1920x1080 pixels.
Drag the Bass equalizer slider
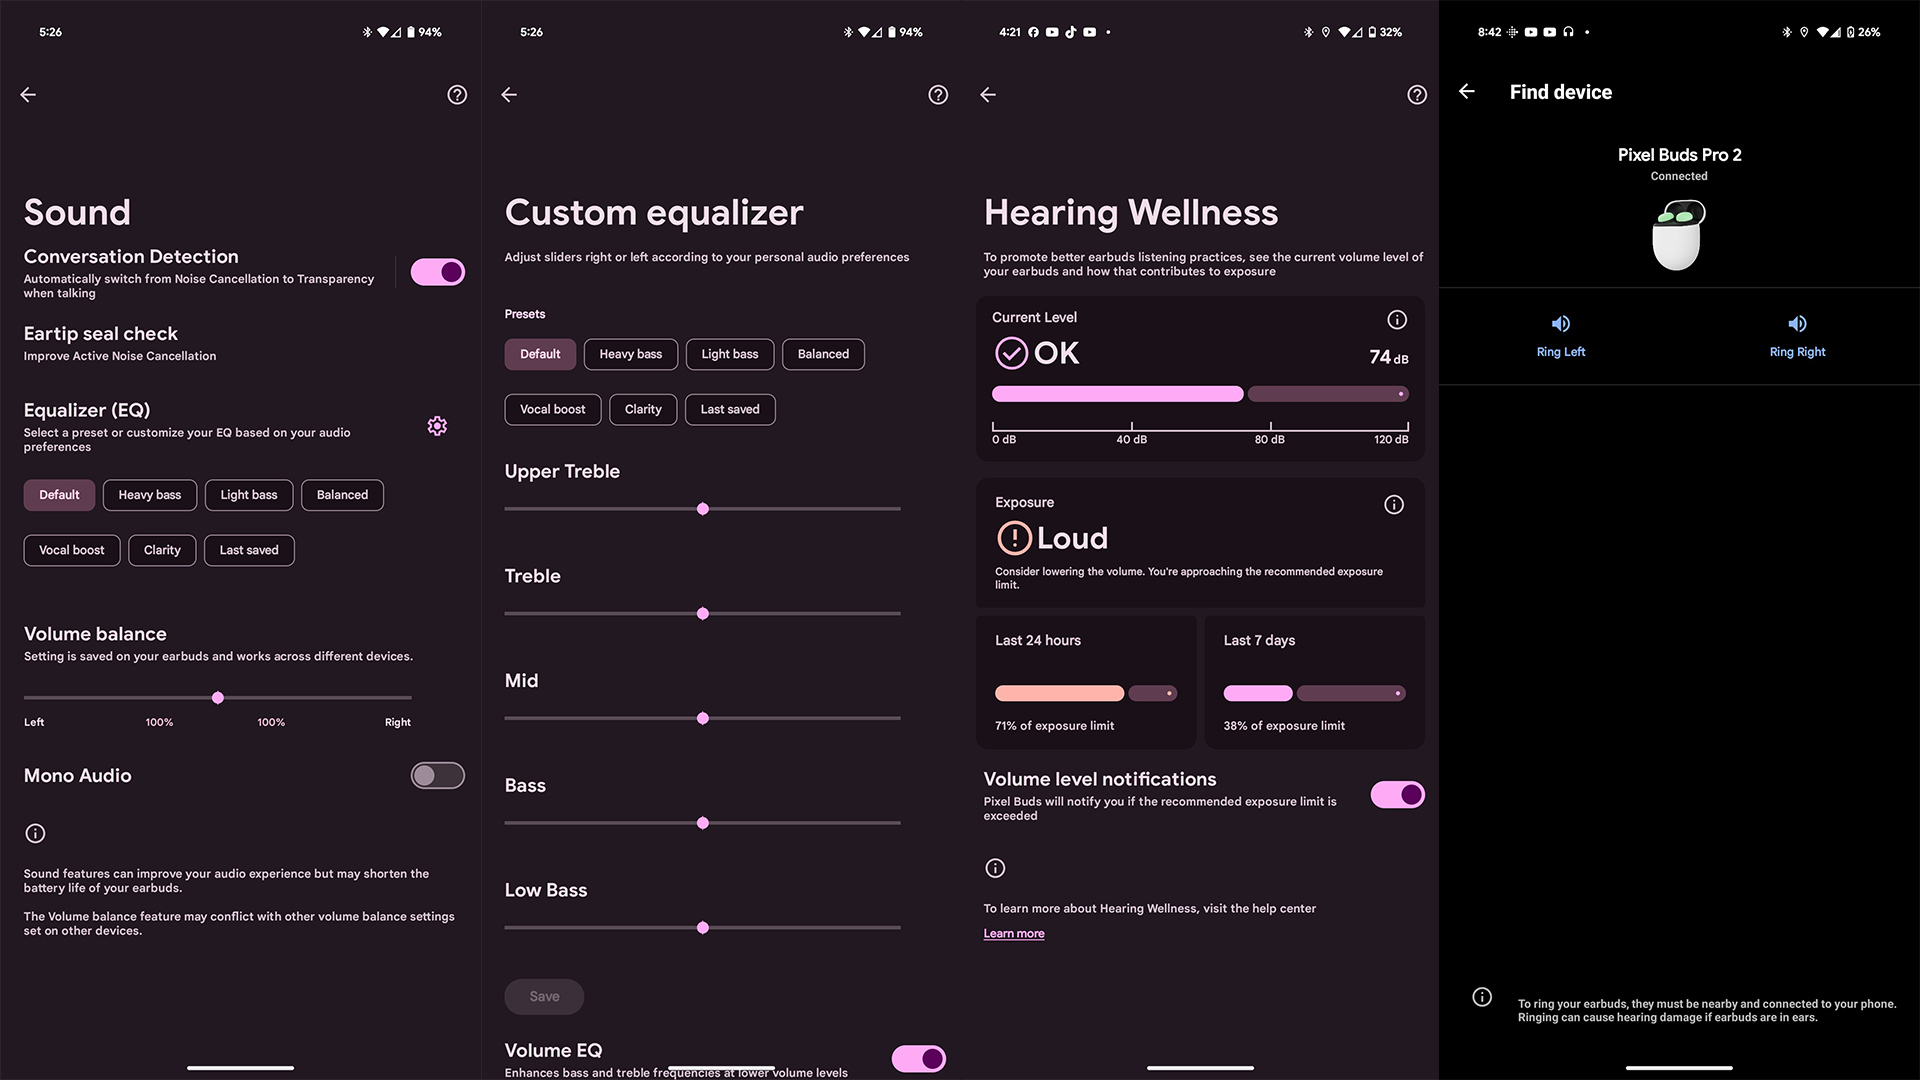703,823
